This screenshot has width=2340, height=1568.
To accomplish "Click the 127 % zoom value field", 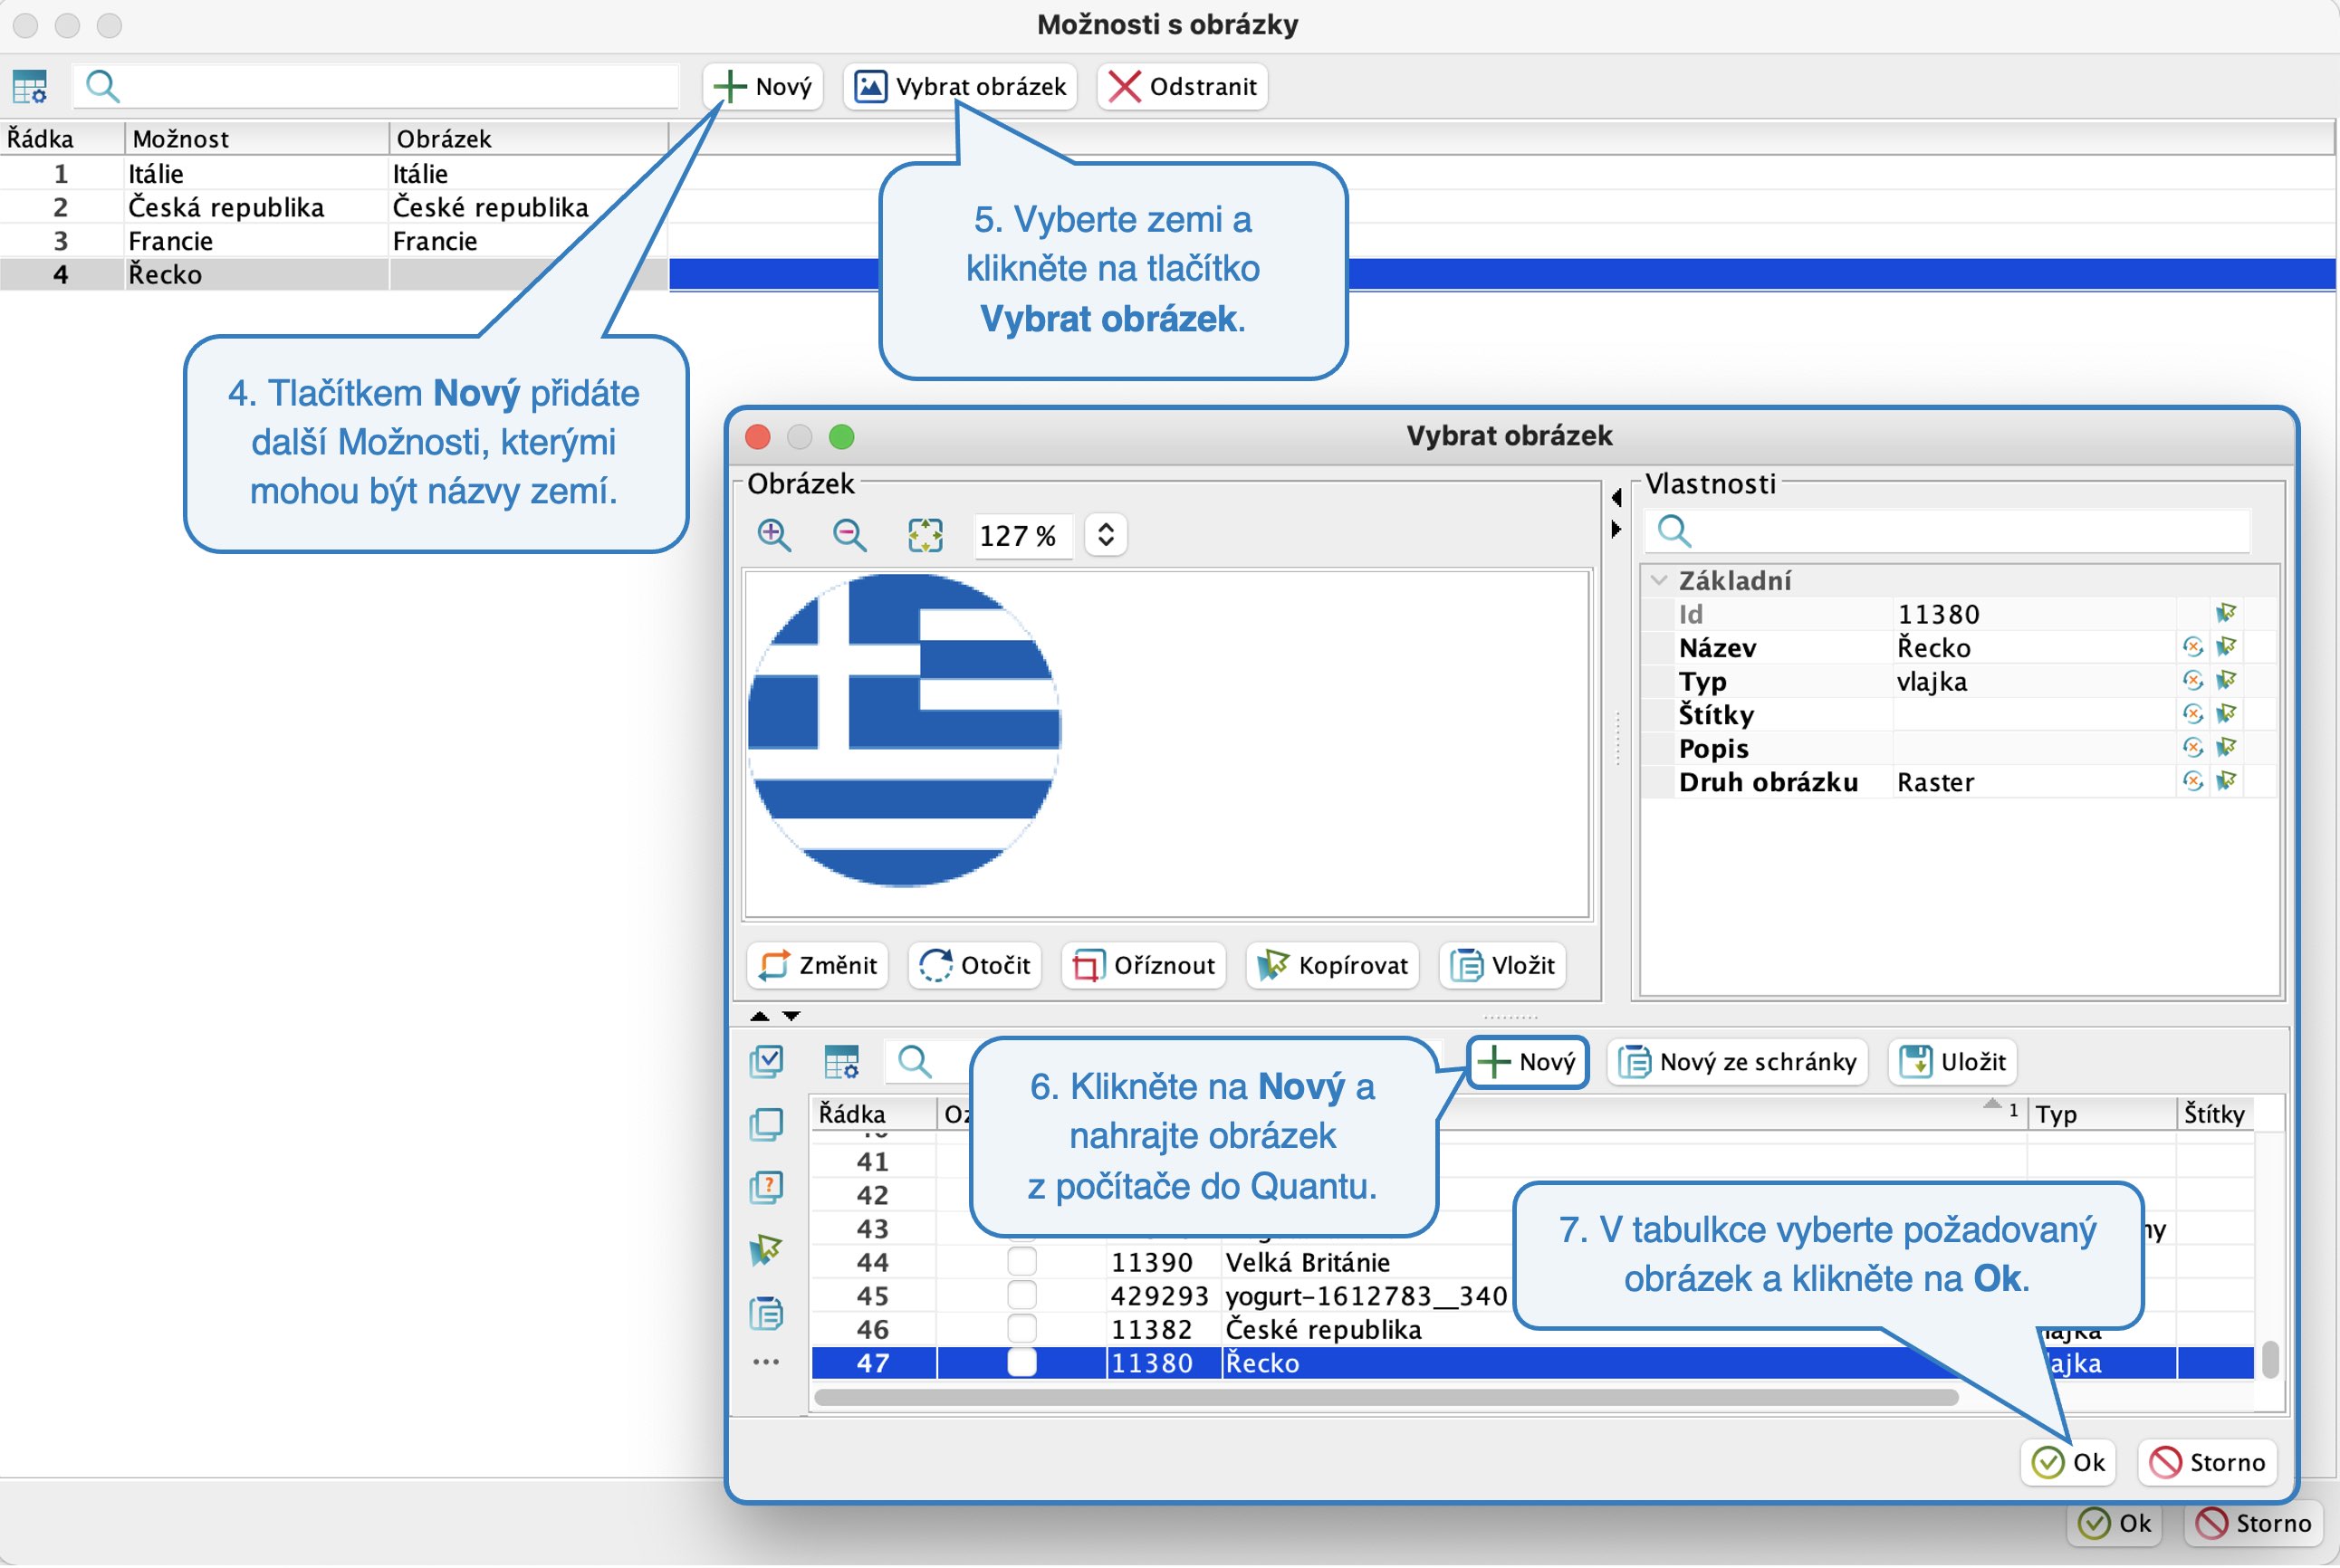I will coord(1022,536).
